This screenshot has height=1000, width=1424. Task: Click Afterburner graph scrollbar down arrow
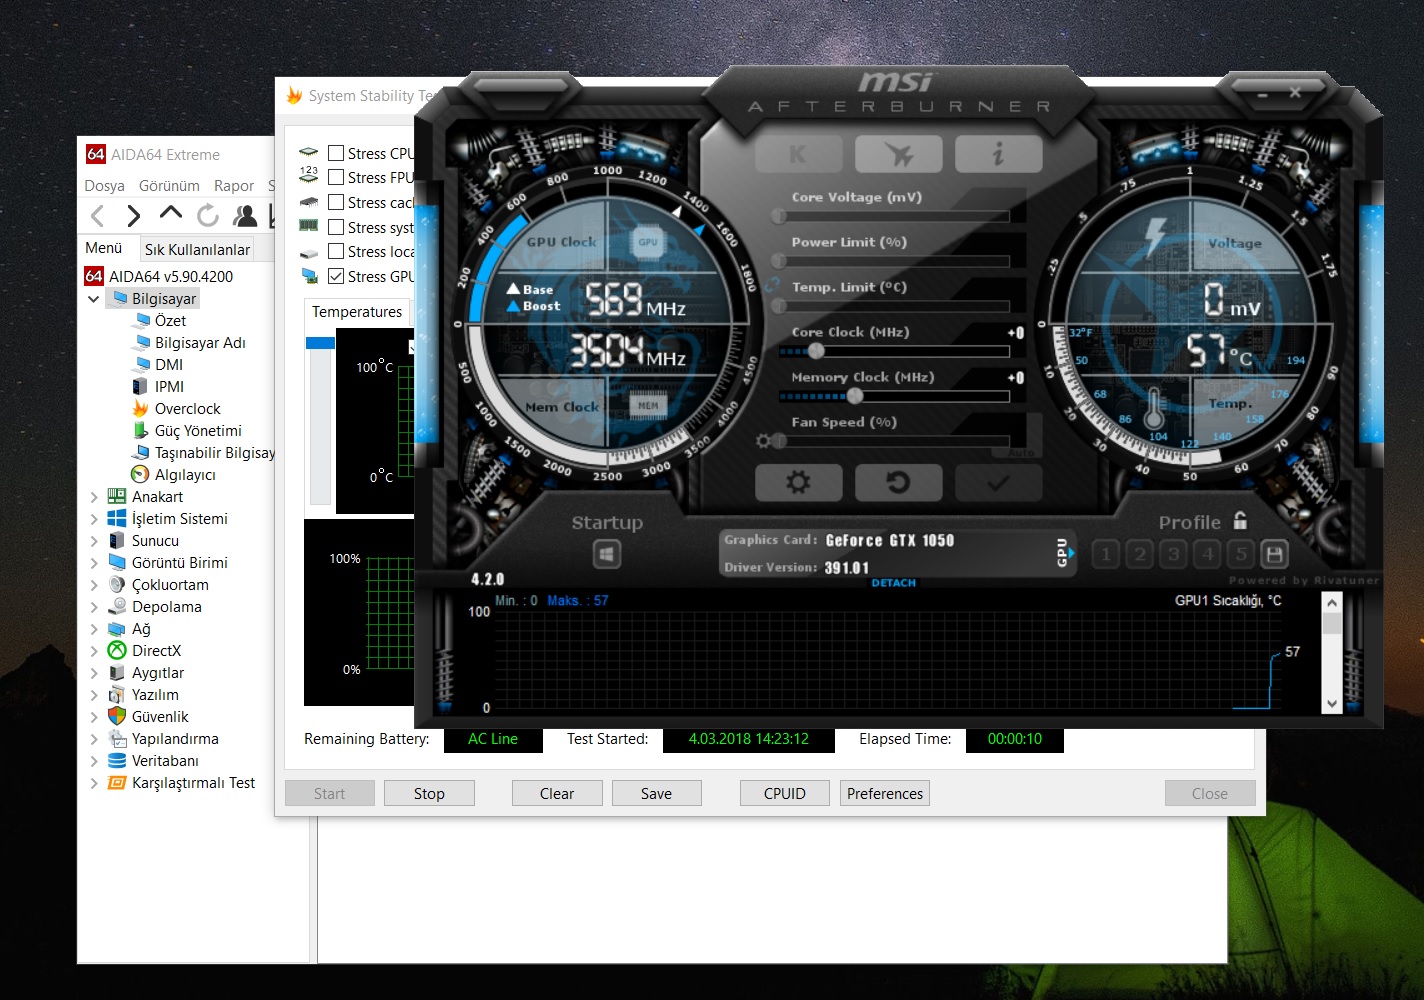(x=1331, y=704)
